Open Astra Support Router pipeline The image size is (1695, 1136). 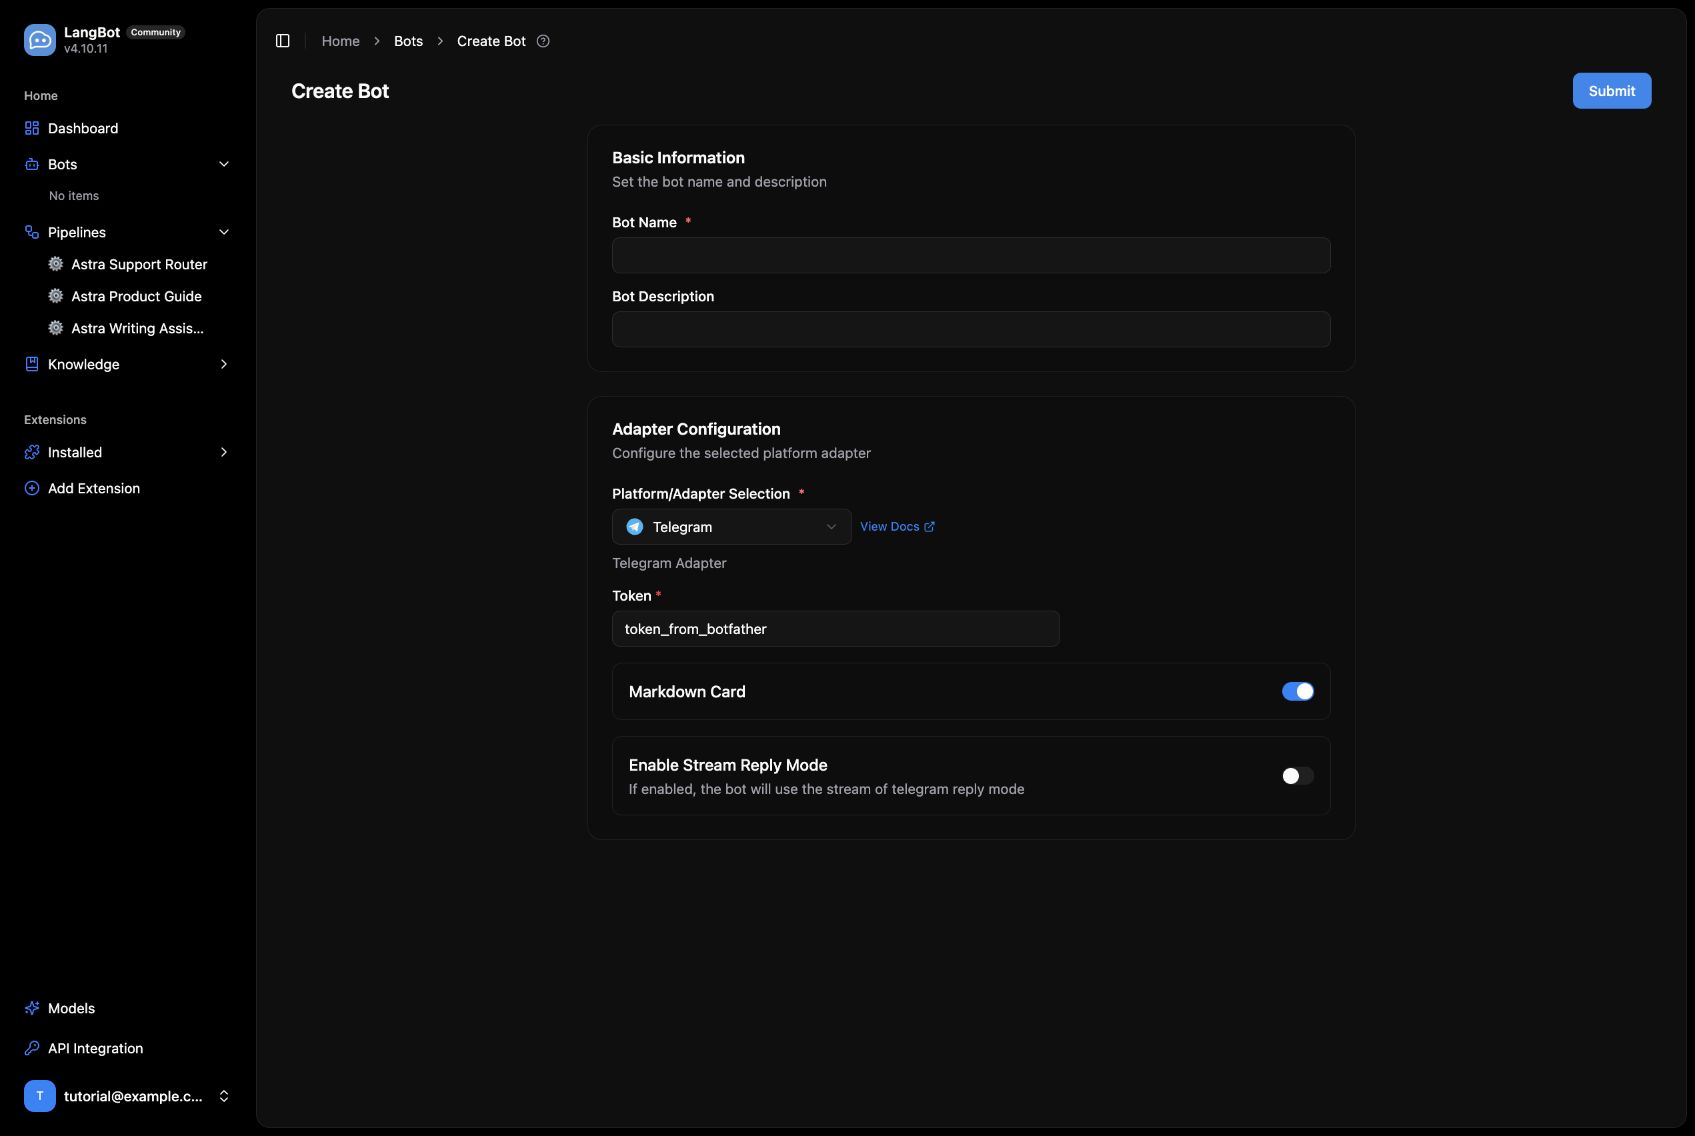click(x=139, y=264)
